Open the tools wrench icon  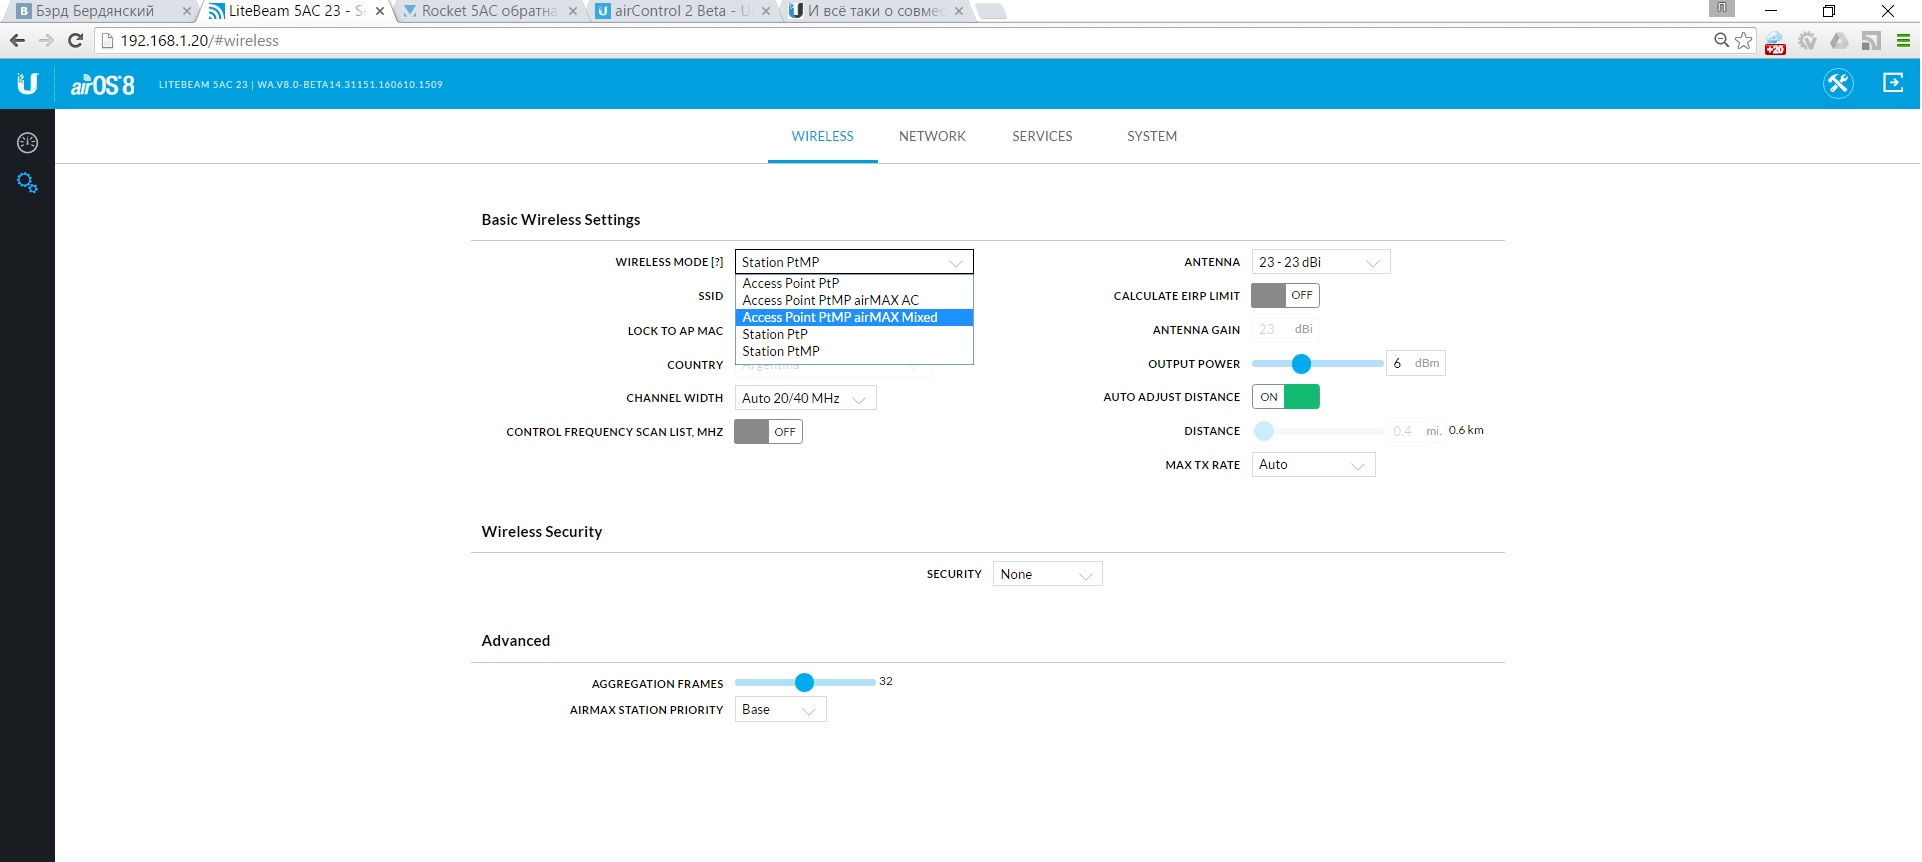pyautogui.click(x=1838, y=84)
